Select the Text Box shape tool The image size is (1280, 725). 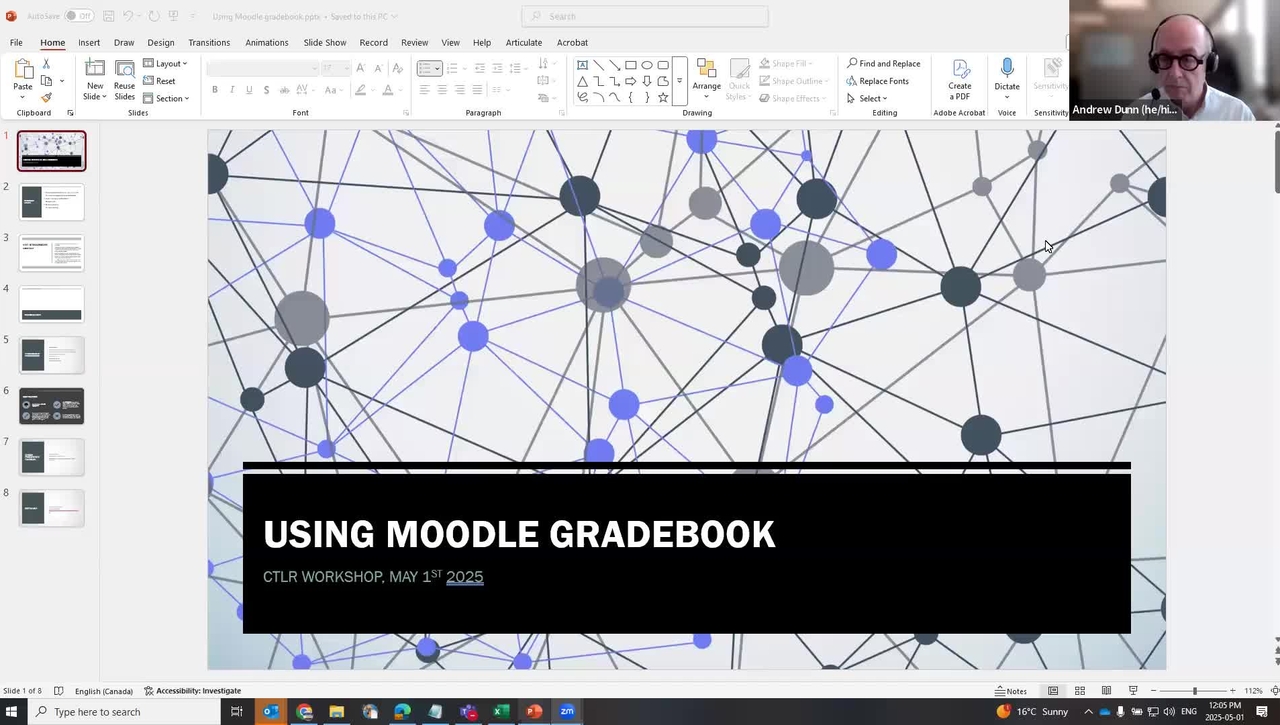582,65
